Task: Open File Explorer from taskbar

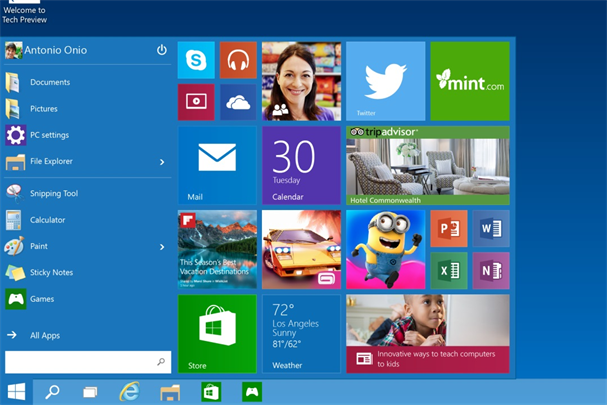Action: pos(170,393)
